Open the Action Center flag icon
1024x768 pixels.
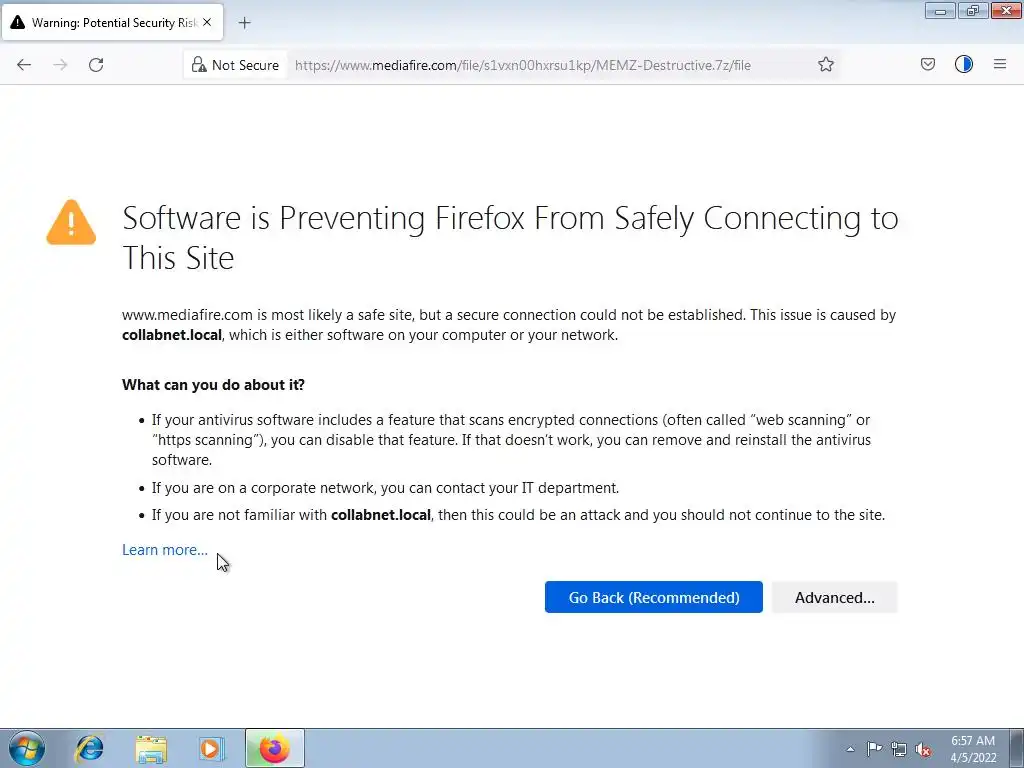(874, 749)
